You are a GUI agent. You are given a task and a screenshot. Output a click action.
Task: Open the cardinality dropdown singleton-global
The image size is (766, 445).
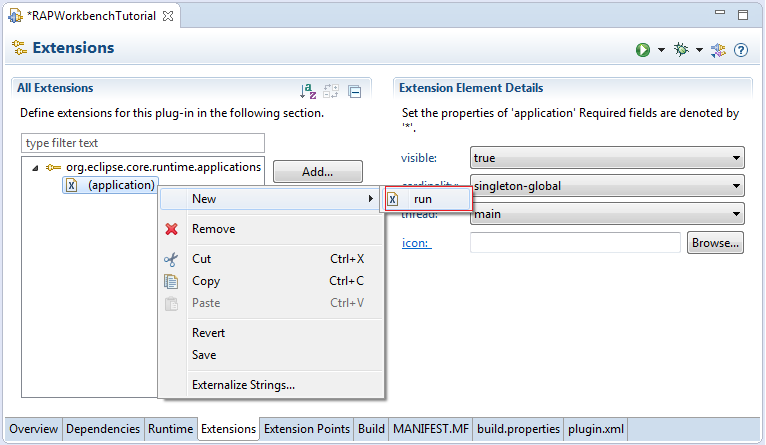(607, 186)
